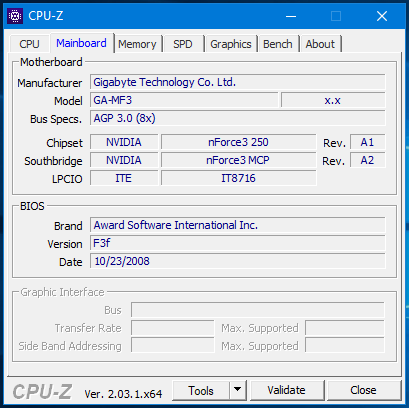Viewport: 409px width, 408px height.
Task: Click the LPCIO label
Action: [x=67, y=179]
